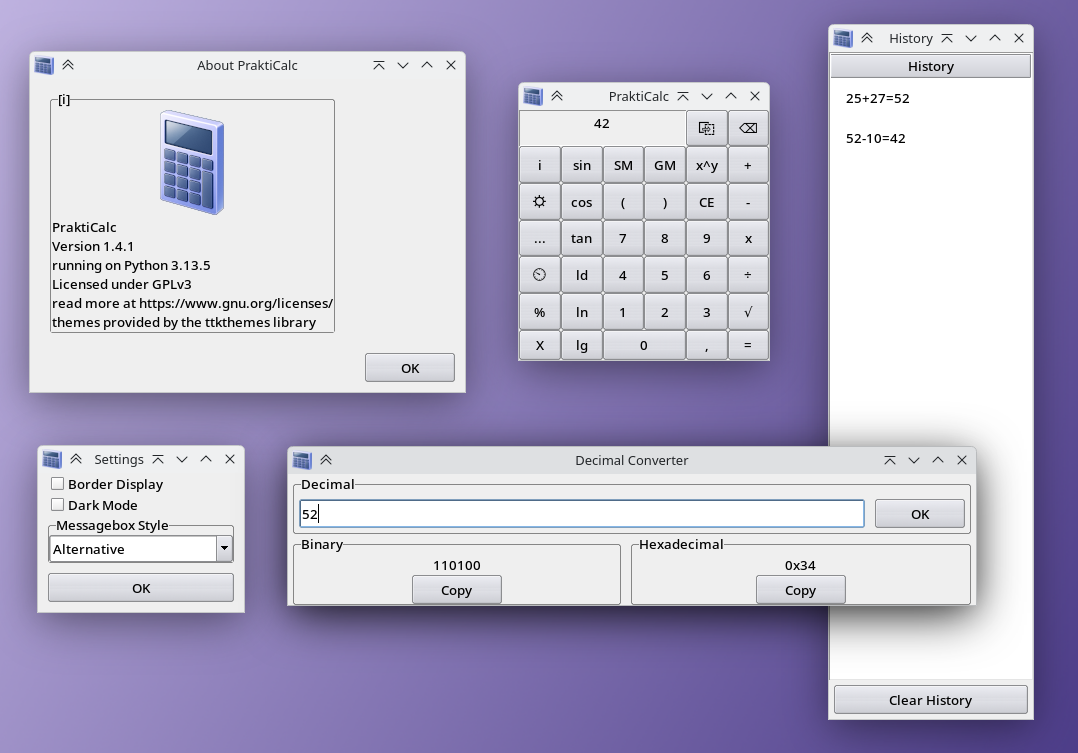The width and height of the screenshot is (1078, 753).
Task: Click the X exit button on calculator
Action: (x=539, y=344)
